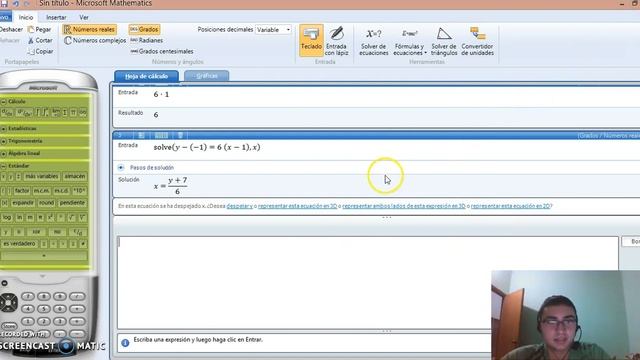
Task: Click the save icon in title bar
Action: [x=4, y=4]
